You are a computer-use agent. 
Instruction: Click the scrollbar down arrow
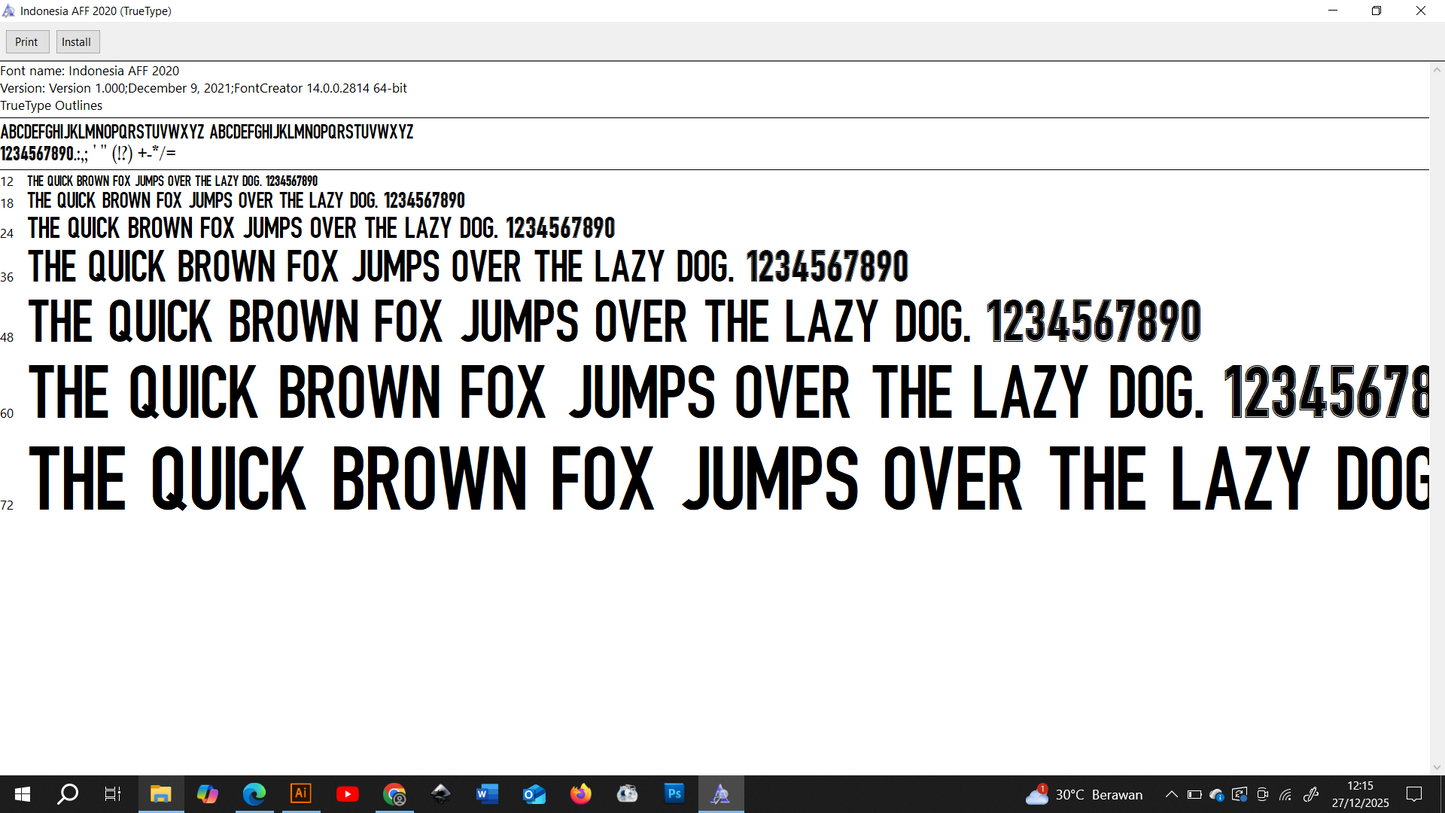click(1437, 768)
